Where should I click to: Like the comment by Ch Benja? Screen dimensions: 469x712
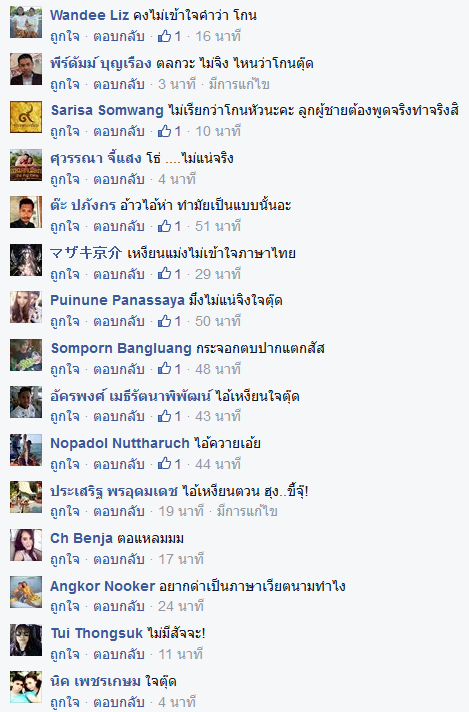click(x=65, y=559)
